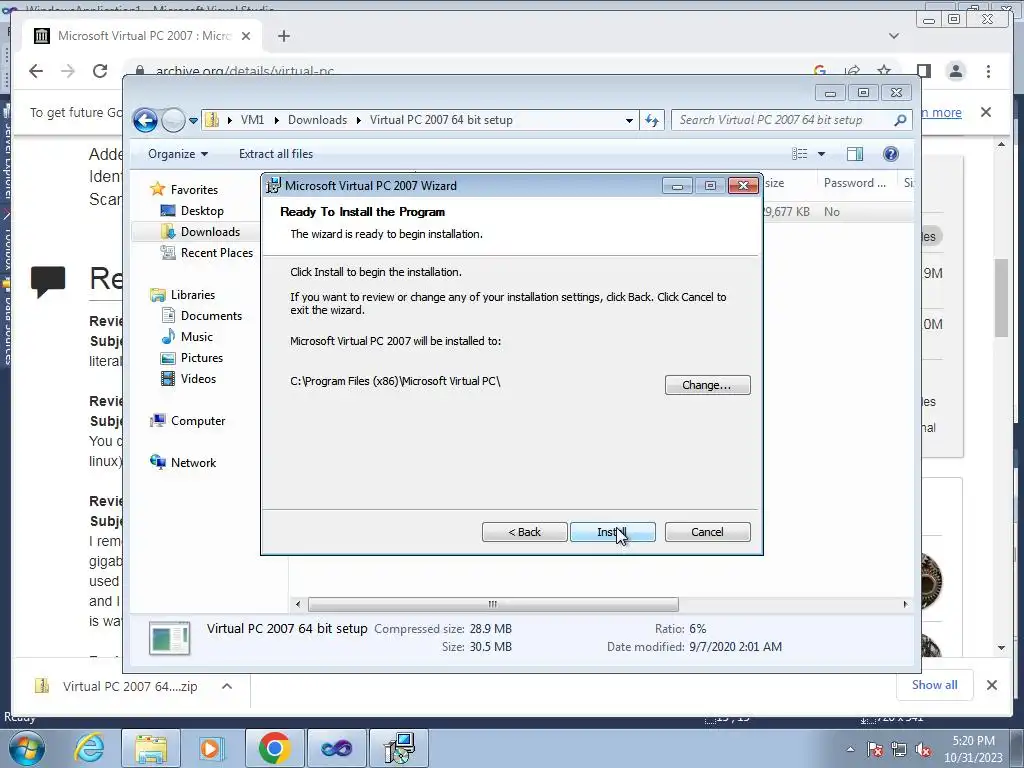Click the Chrome share icon
This screenshot has width=1024, height=768.
click(852, 71)
